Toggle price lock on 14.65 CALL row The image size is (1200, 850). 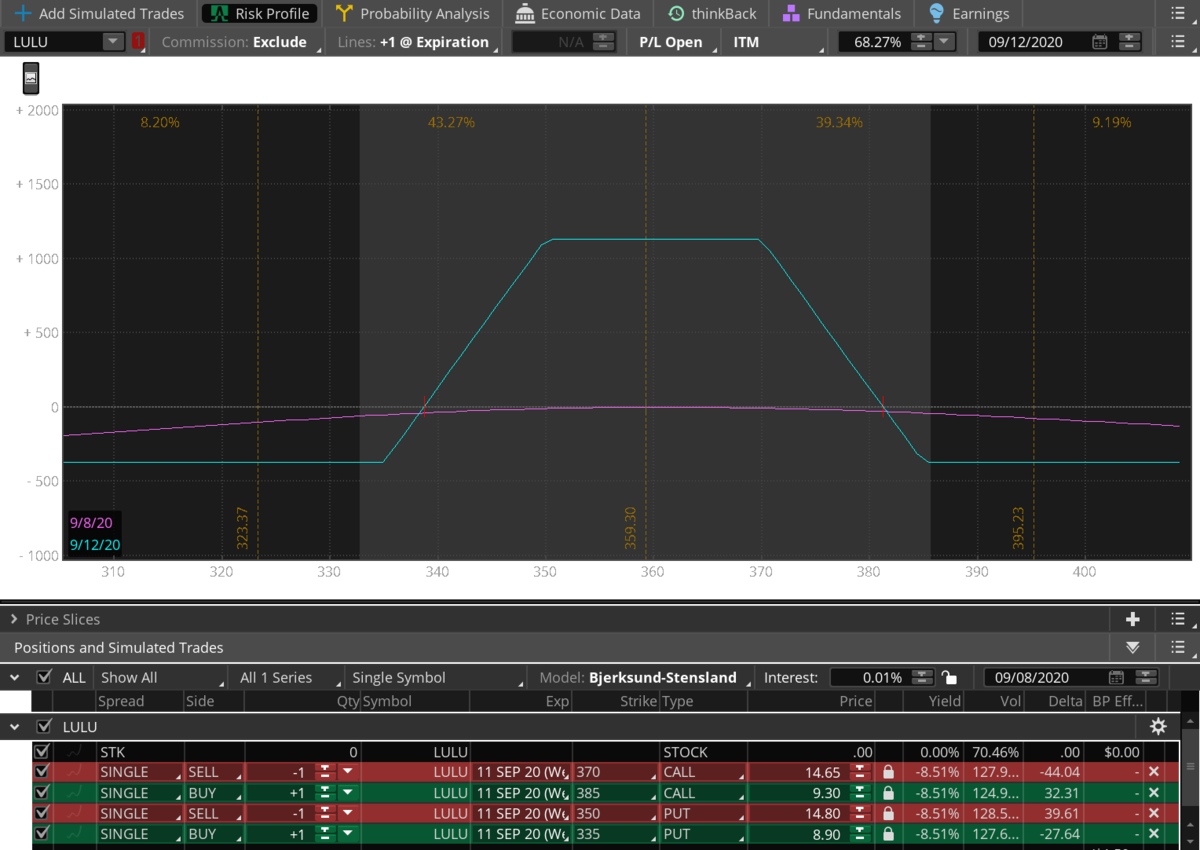click(888, 772)
